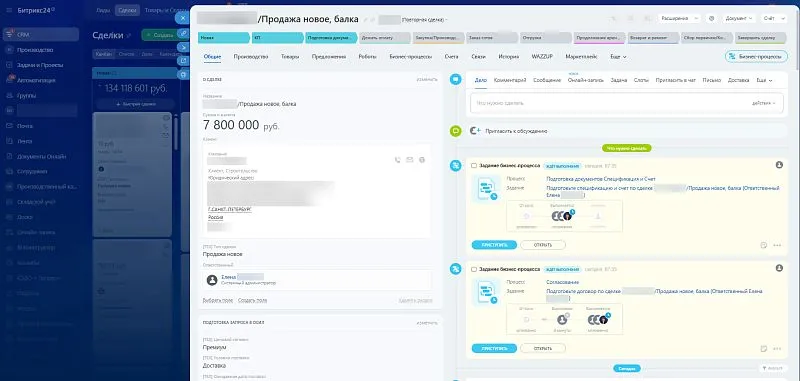
Task: Expand the Повторная сделка dropdown arrow
Action: (446, 20)
